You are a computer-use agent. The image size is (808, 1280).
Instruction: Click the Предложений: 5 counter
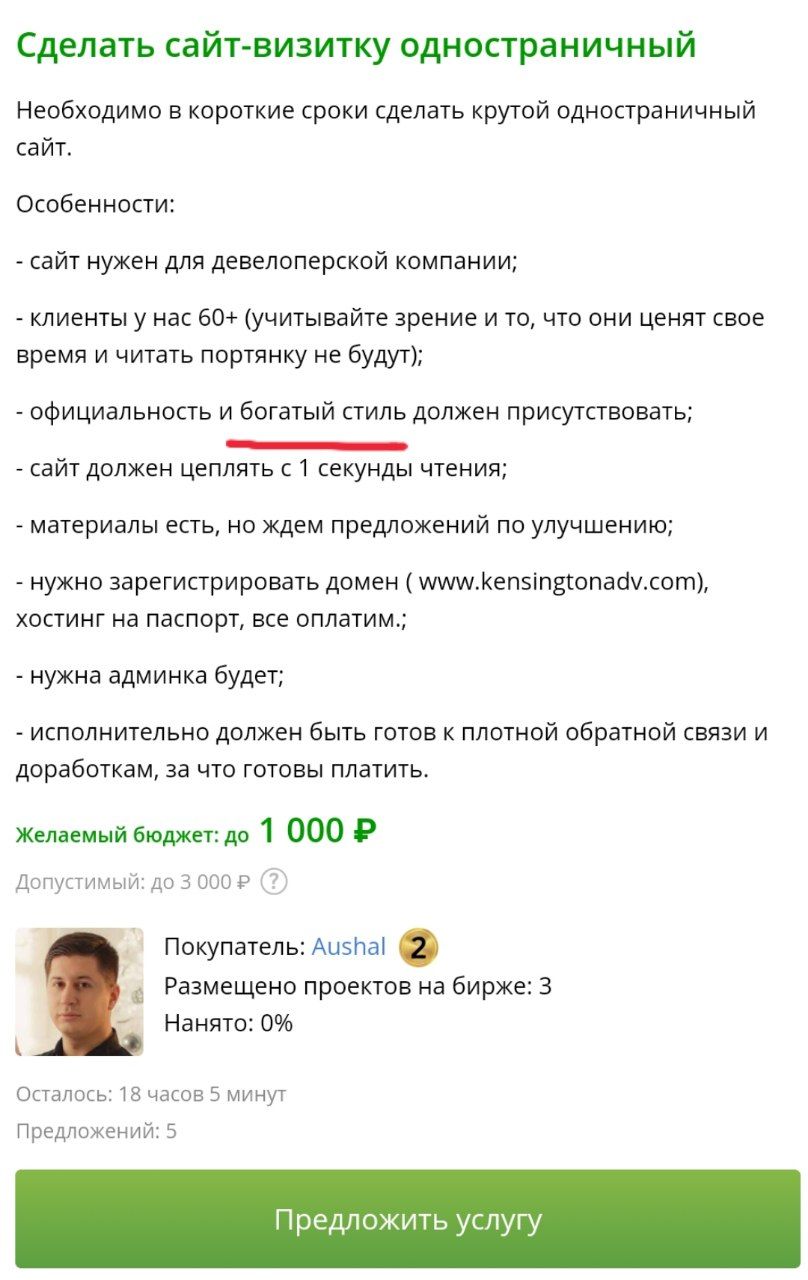(x=96, y=1131)
